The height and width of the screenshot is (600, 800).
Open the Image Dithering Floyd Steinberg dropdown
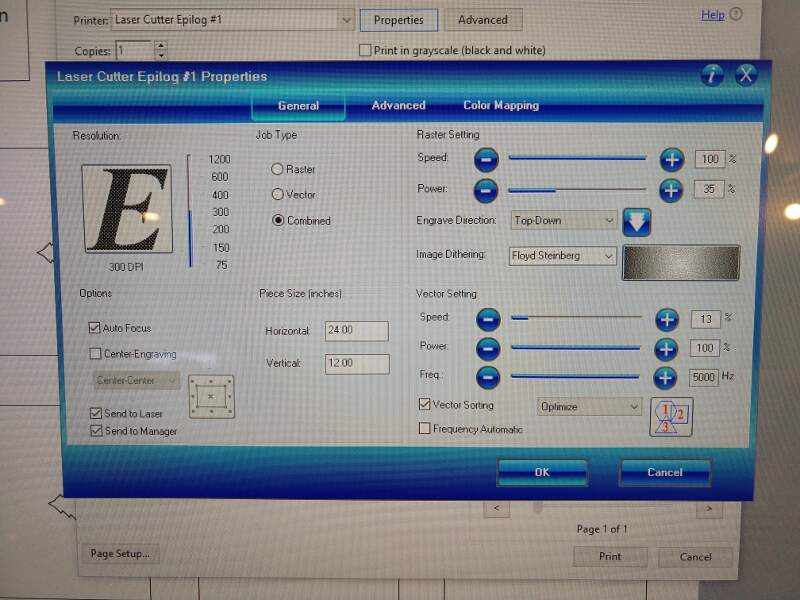563,256
